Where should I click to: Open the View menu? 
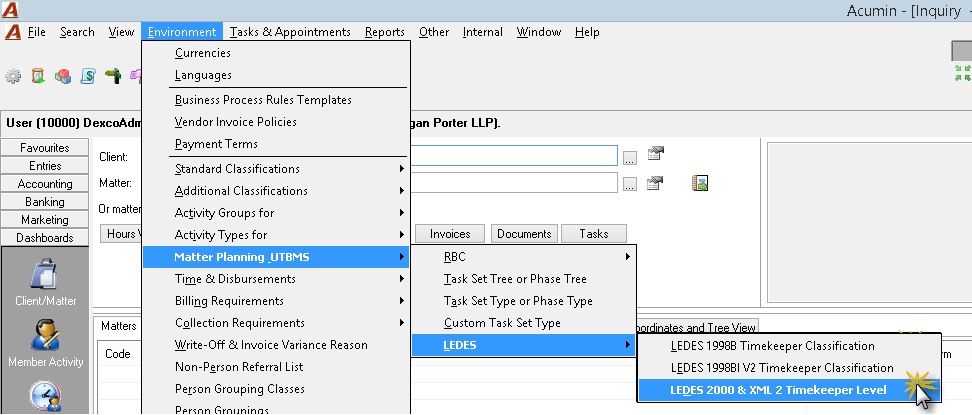pos(121,32)
